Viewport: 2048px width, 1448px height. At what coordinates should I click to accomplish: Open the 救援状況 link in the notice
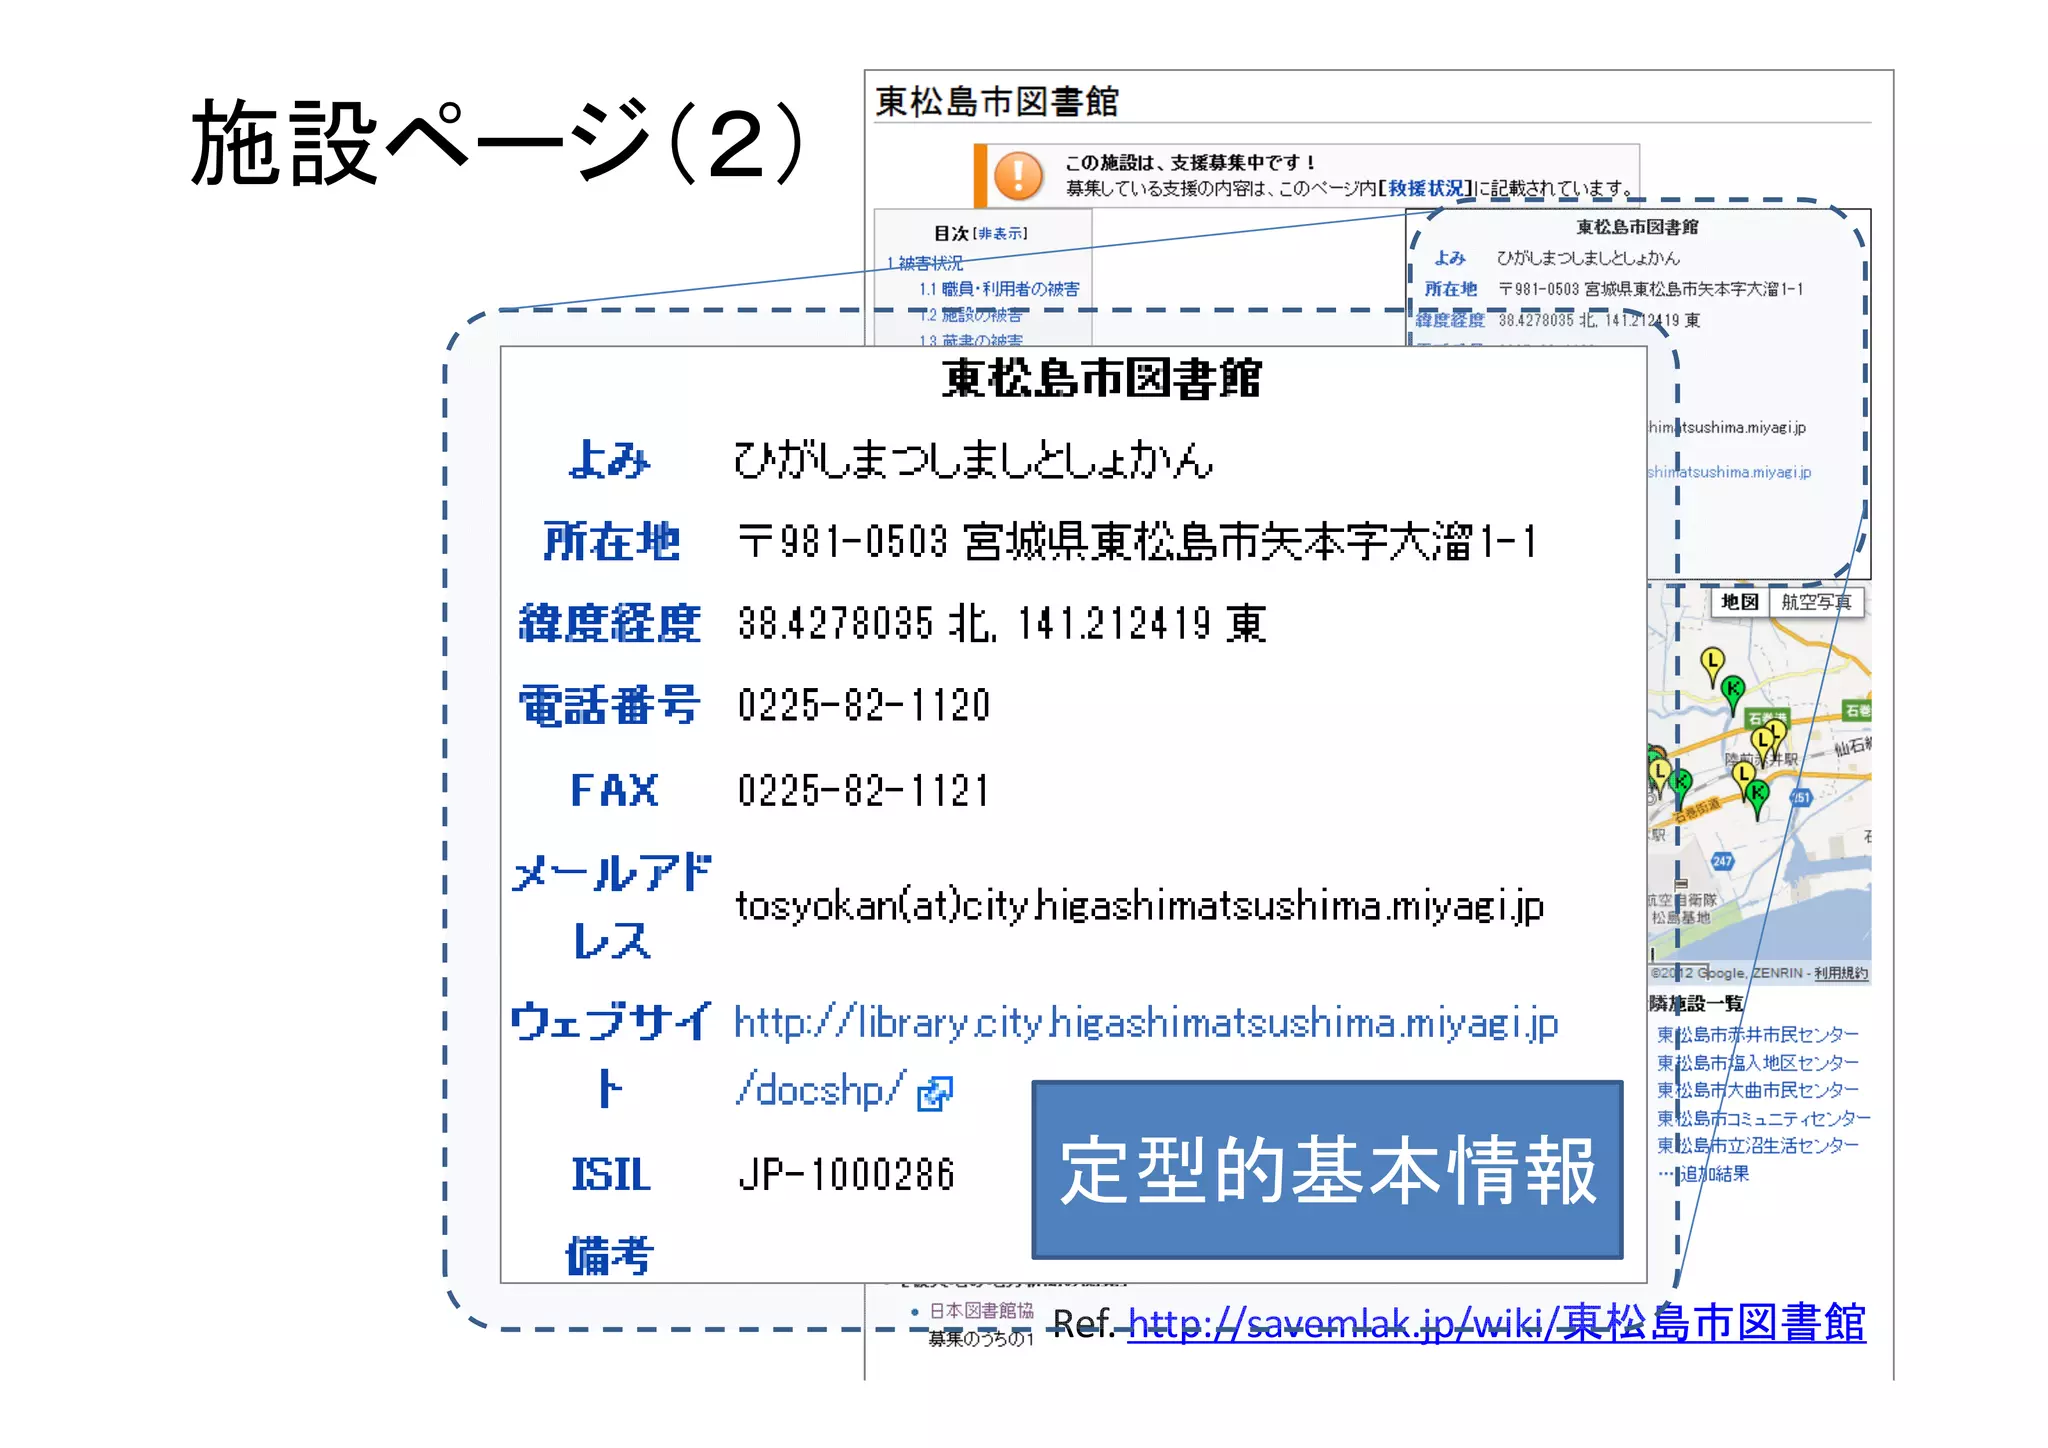[1424, 188]
